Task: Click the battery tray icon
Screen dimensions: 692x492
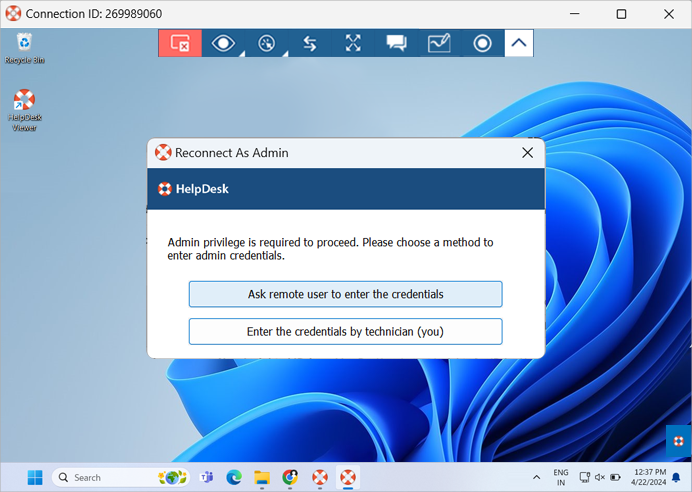Action: 615,477
